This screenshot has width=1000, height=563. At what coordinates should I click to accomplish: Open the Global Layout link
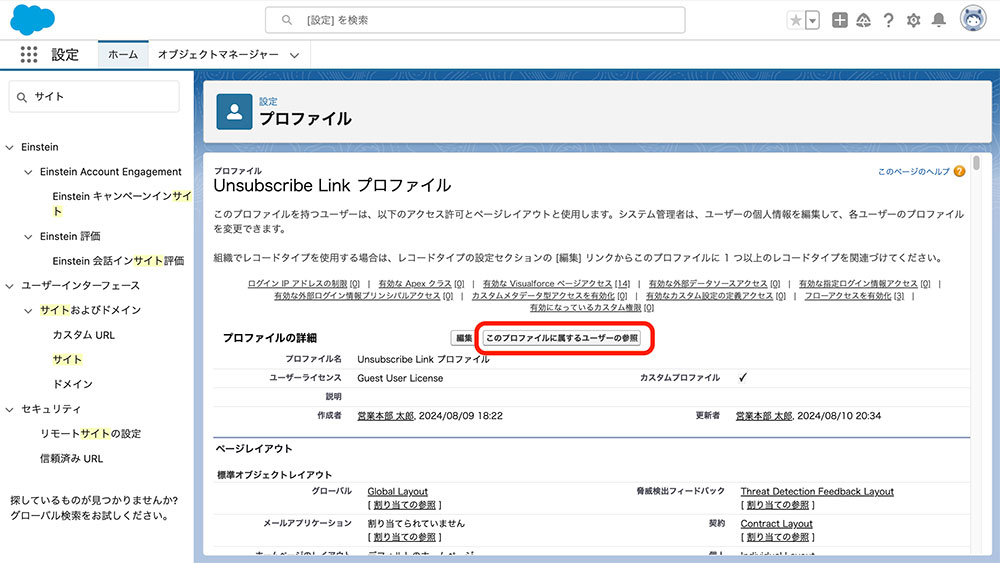coord(397,492)
